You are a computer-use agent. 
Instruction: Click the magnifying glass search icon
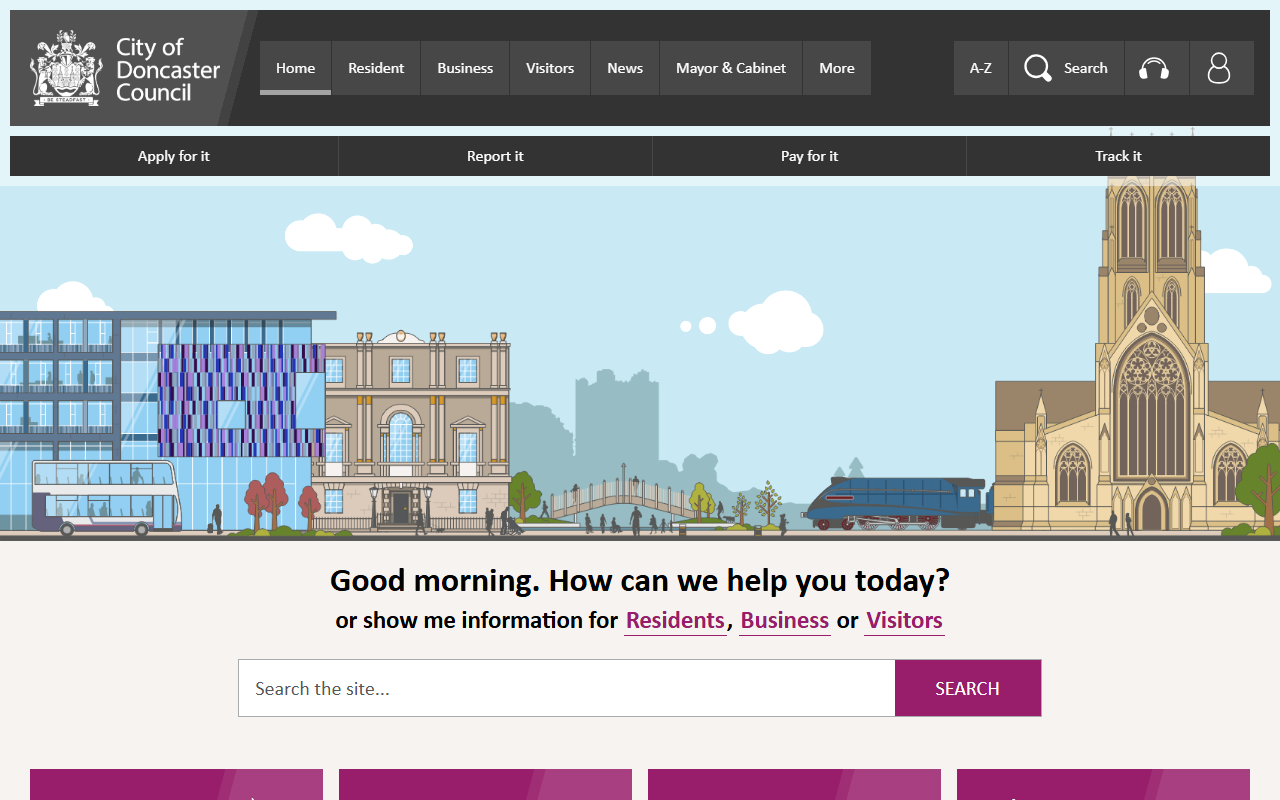point(1038,68)
